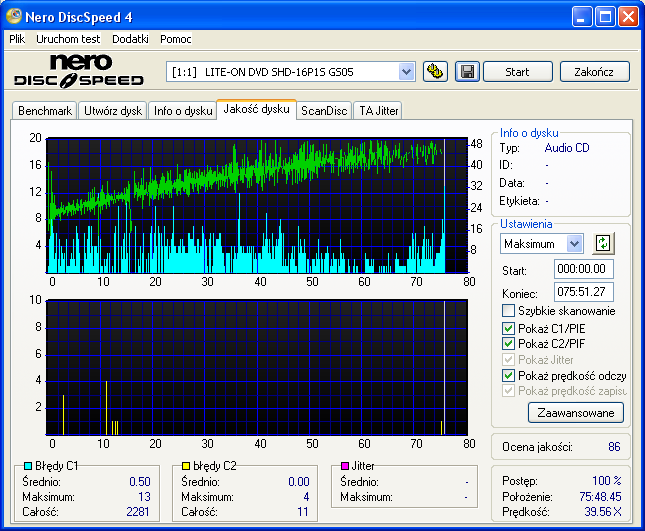Viewport: 645px width, 531px height.
Task: Click the C2 errors lower graph
Action: click(x=257, y=367)
